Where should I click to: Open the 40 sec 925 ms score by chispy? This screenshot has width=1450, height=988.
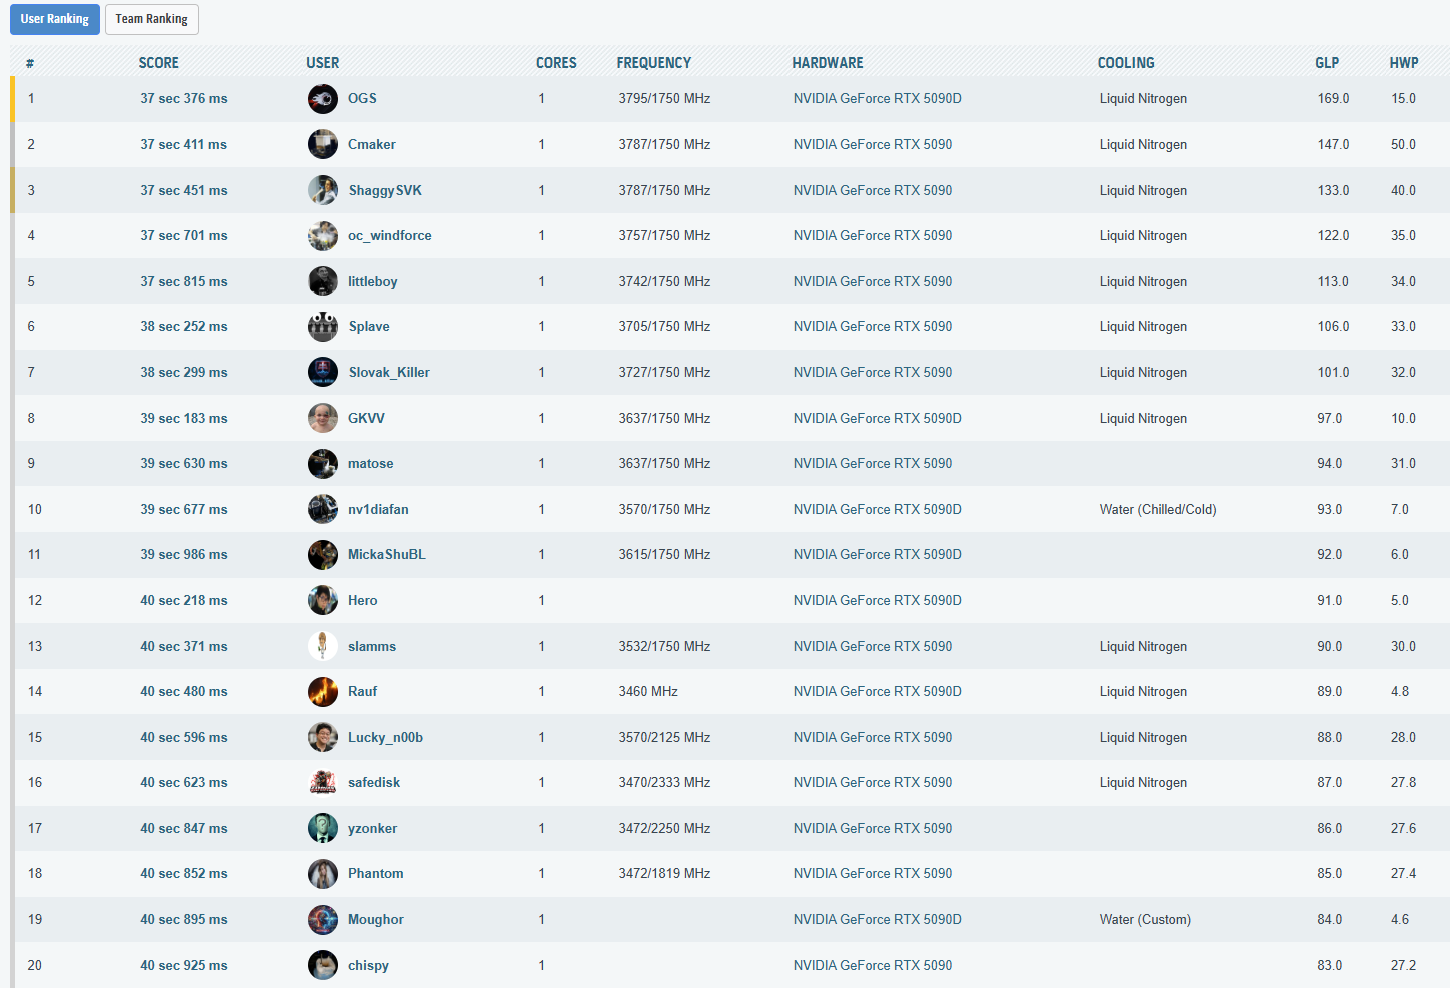pos(184,966)
